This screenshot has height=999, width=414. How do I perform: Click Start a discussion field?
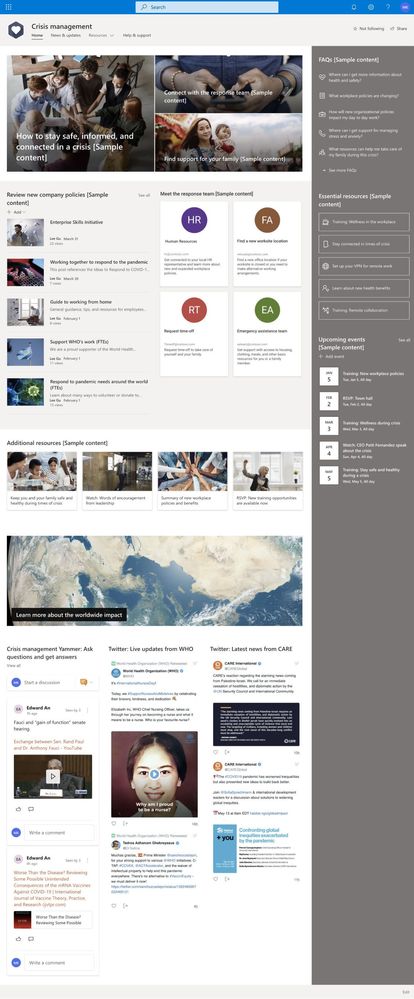42,682
